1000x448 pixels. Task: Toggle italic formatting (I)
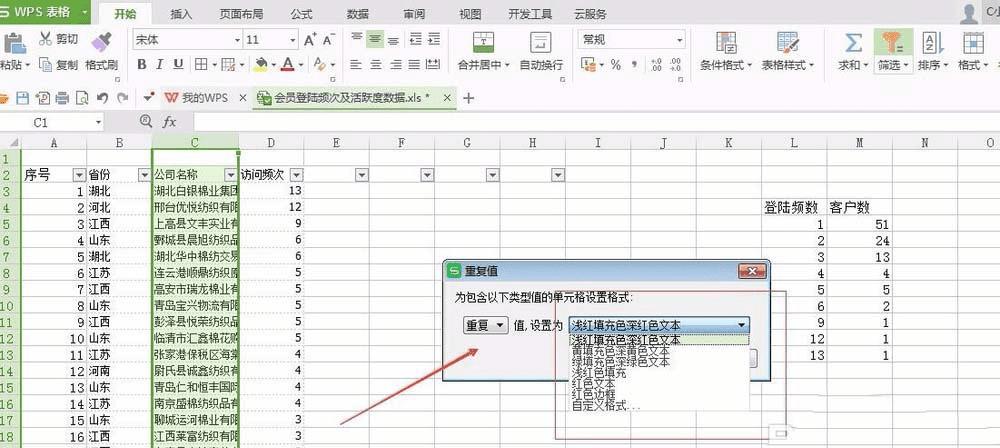pos(159,64)
